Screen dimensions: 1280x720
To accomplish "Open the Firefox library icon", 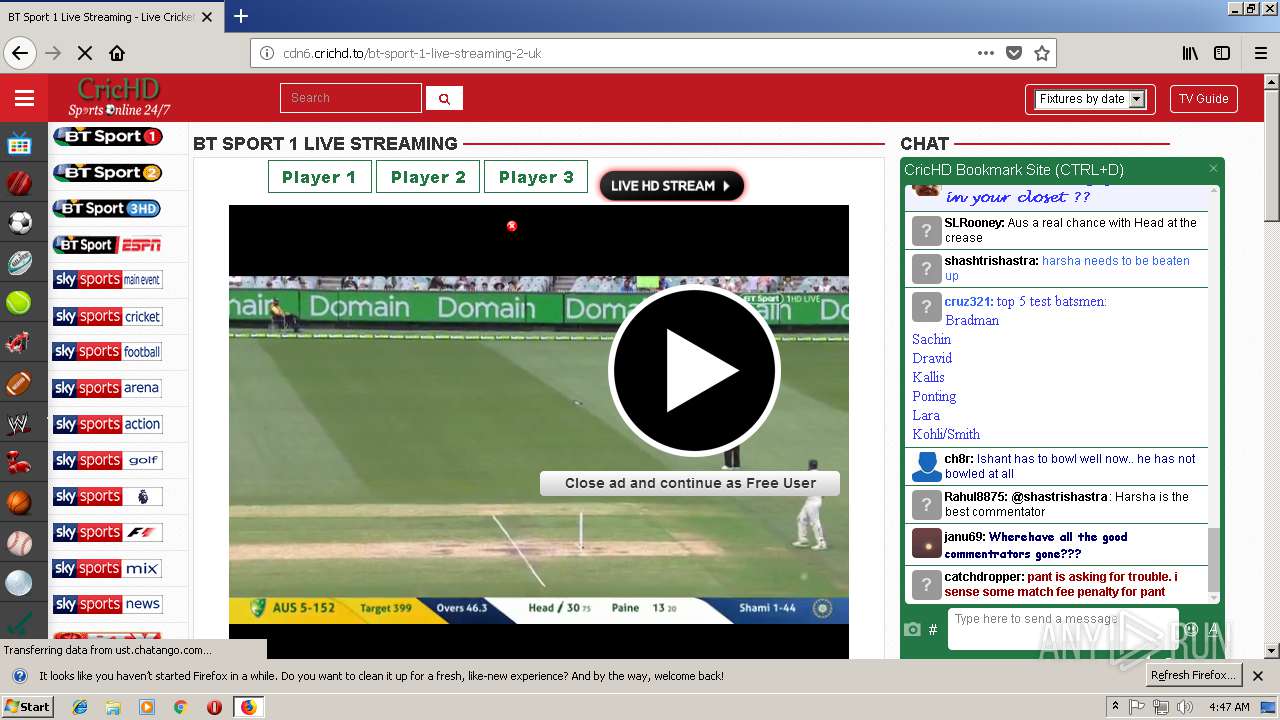I will tap(1190, 53).
